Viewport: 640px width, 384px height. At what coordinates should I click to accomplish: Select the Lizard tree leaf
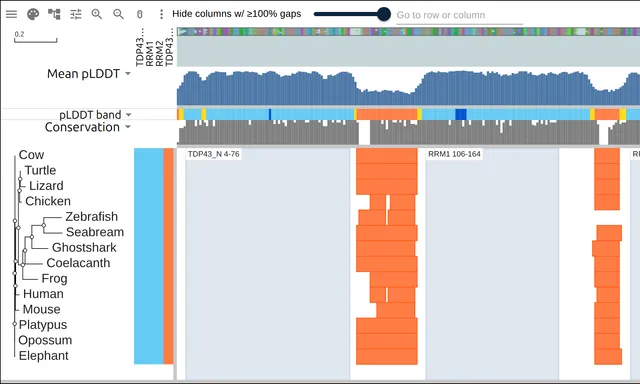click(x=46, y=186)
